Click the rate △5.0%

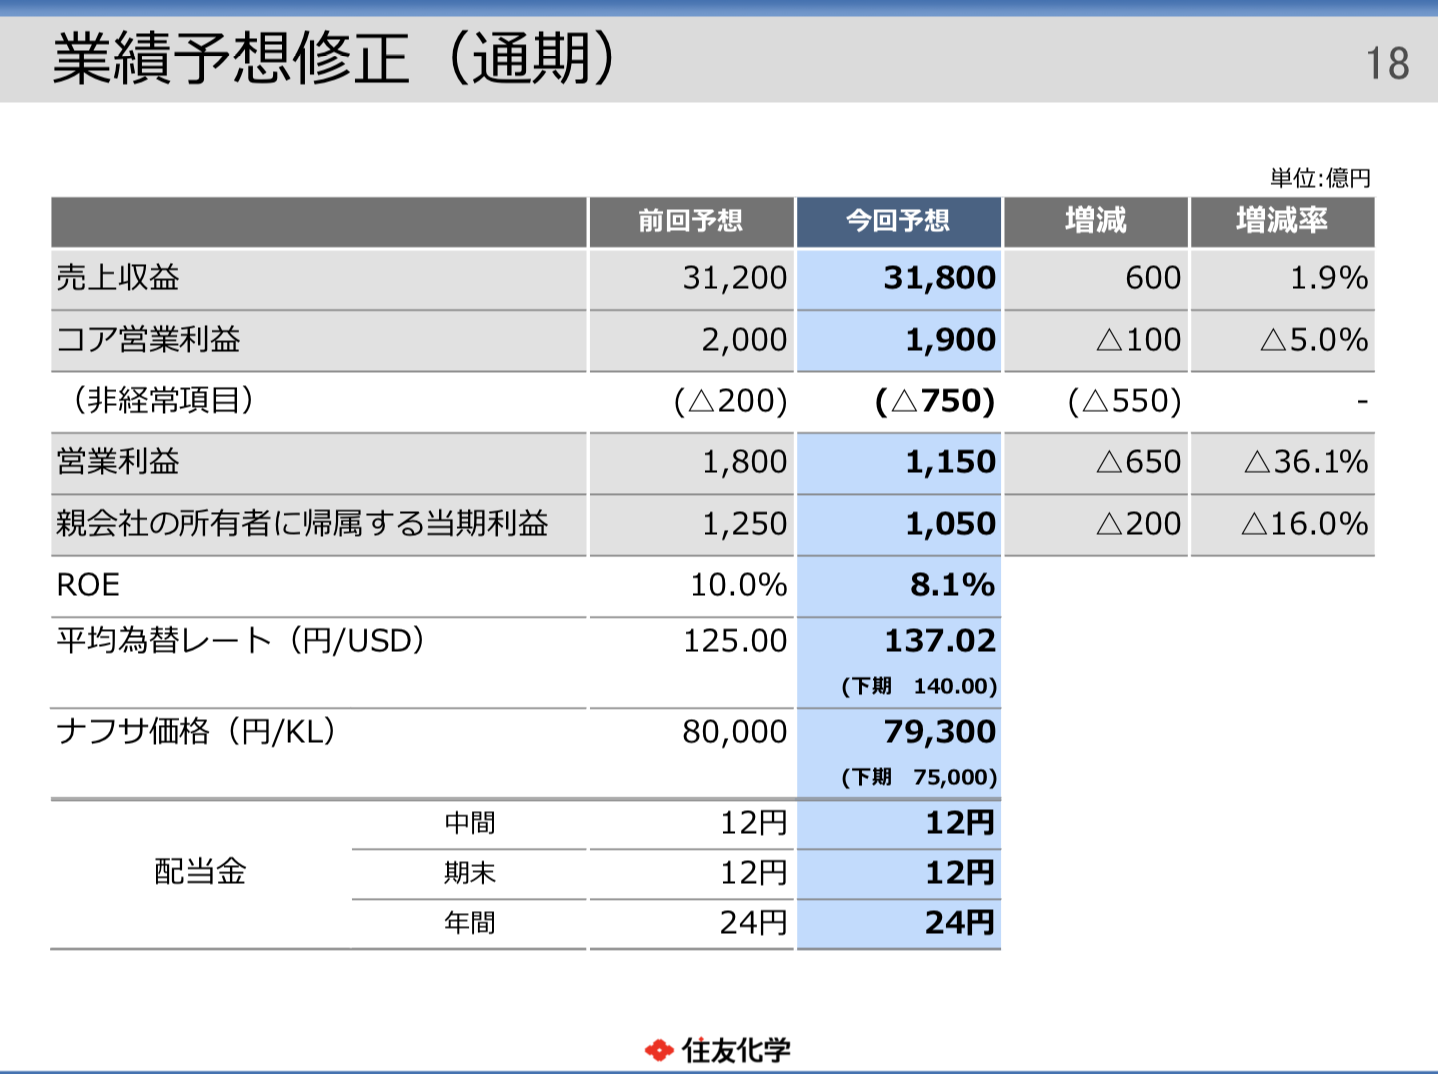(1315, 340)
